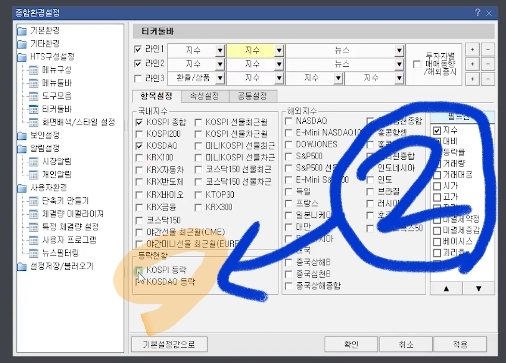
Task: Click the 기본설정값으로 button
Action: point(169,344)
